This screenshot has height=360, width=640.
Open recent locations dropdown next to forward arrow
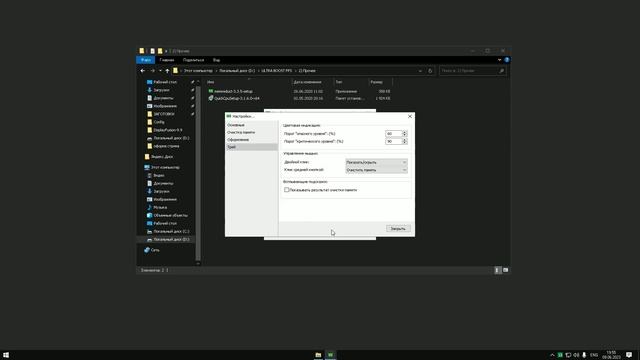pos(160,71)
